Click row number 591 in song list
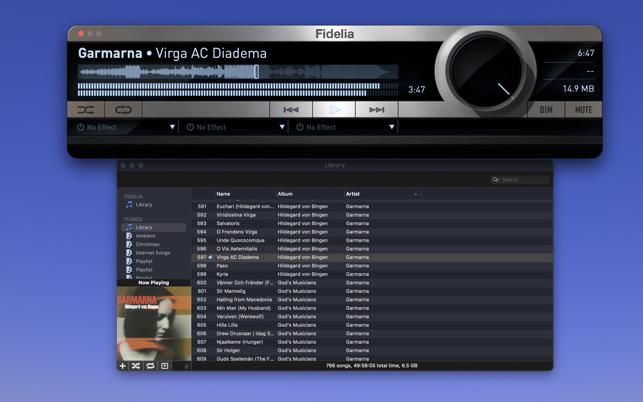This screenshot has height=402, width=643. point(202,206)
